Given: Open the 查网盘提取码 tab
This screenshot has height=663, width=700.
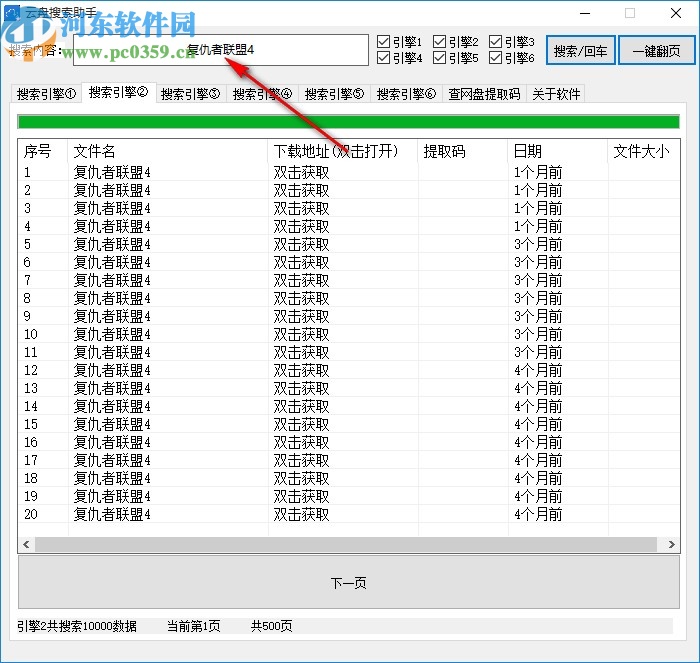Looking at the screenshot, I should tap(484, 94).
